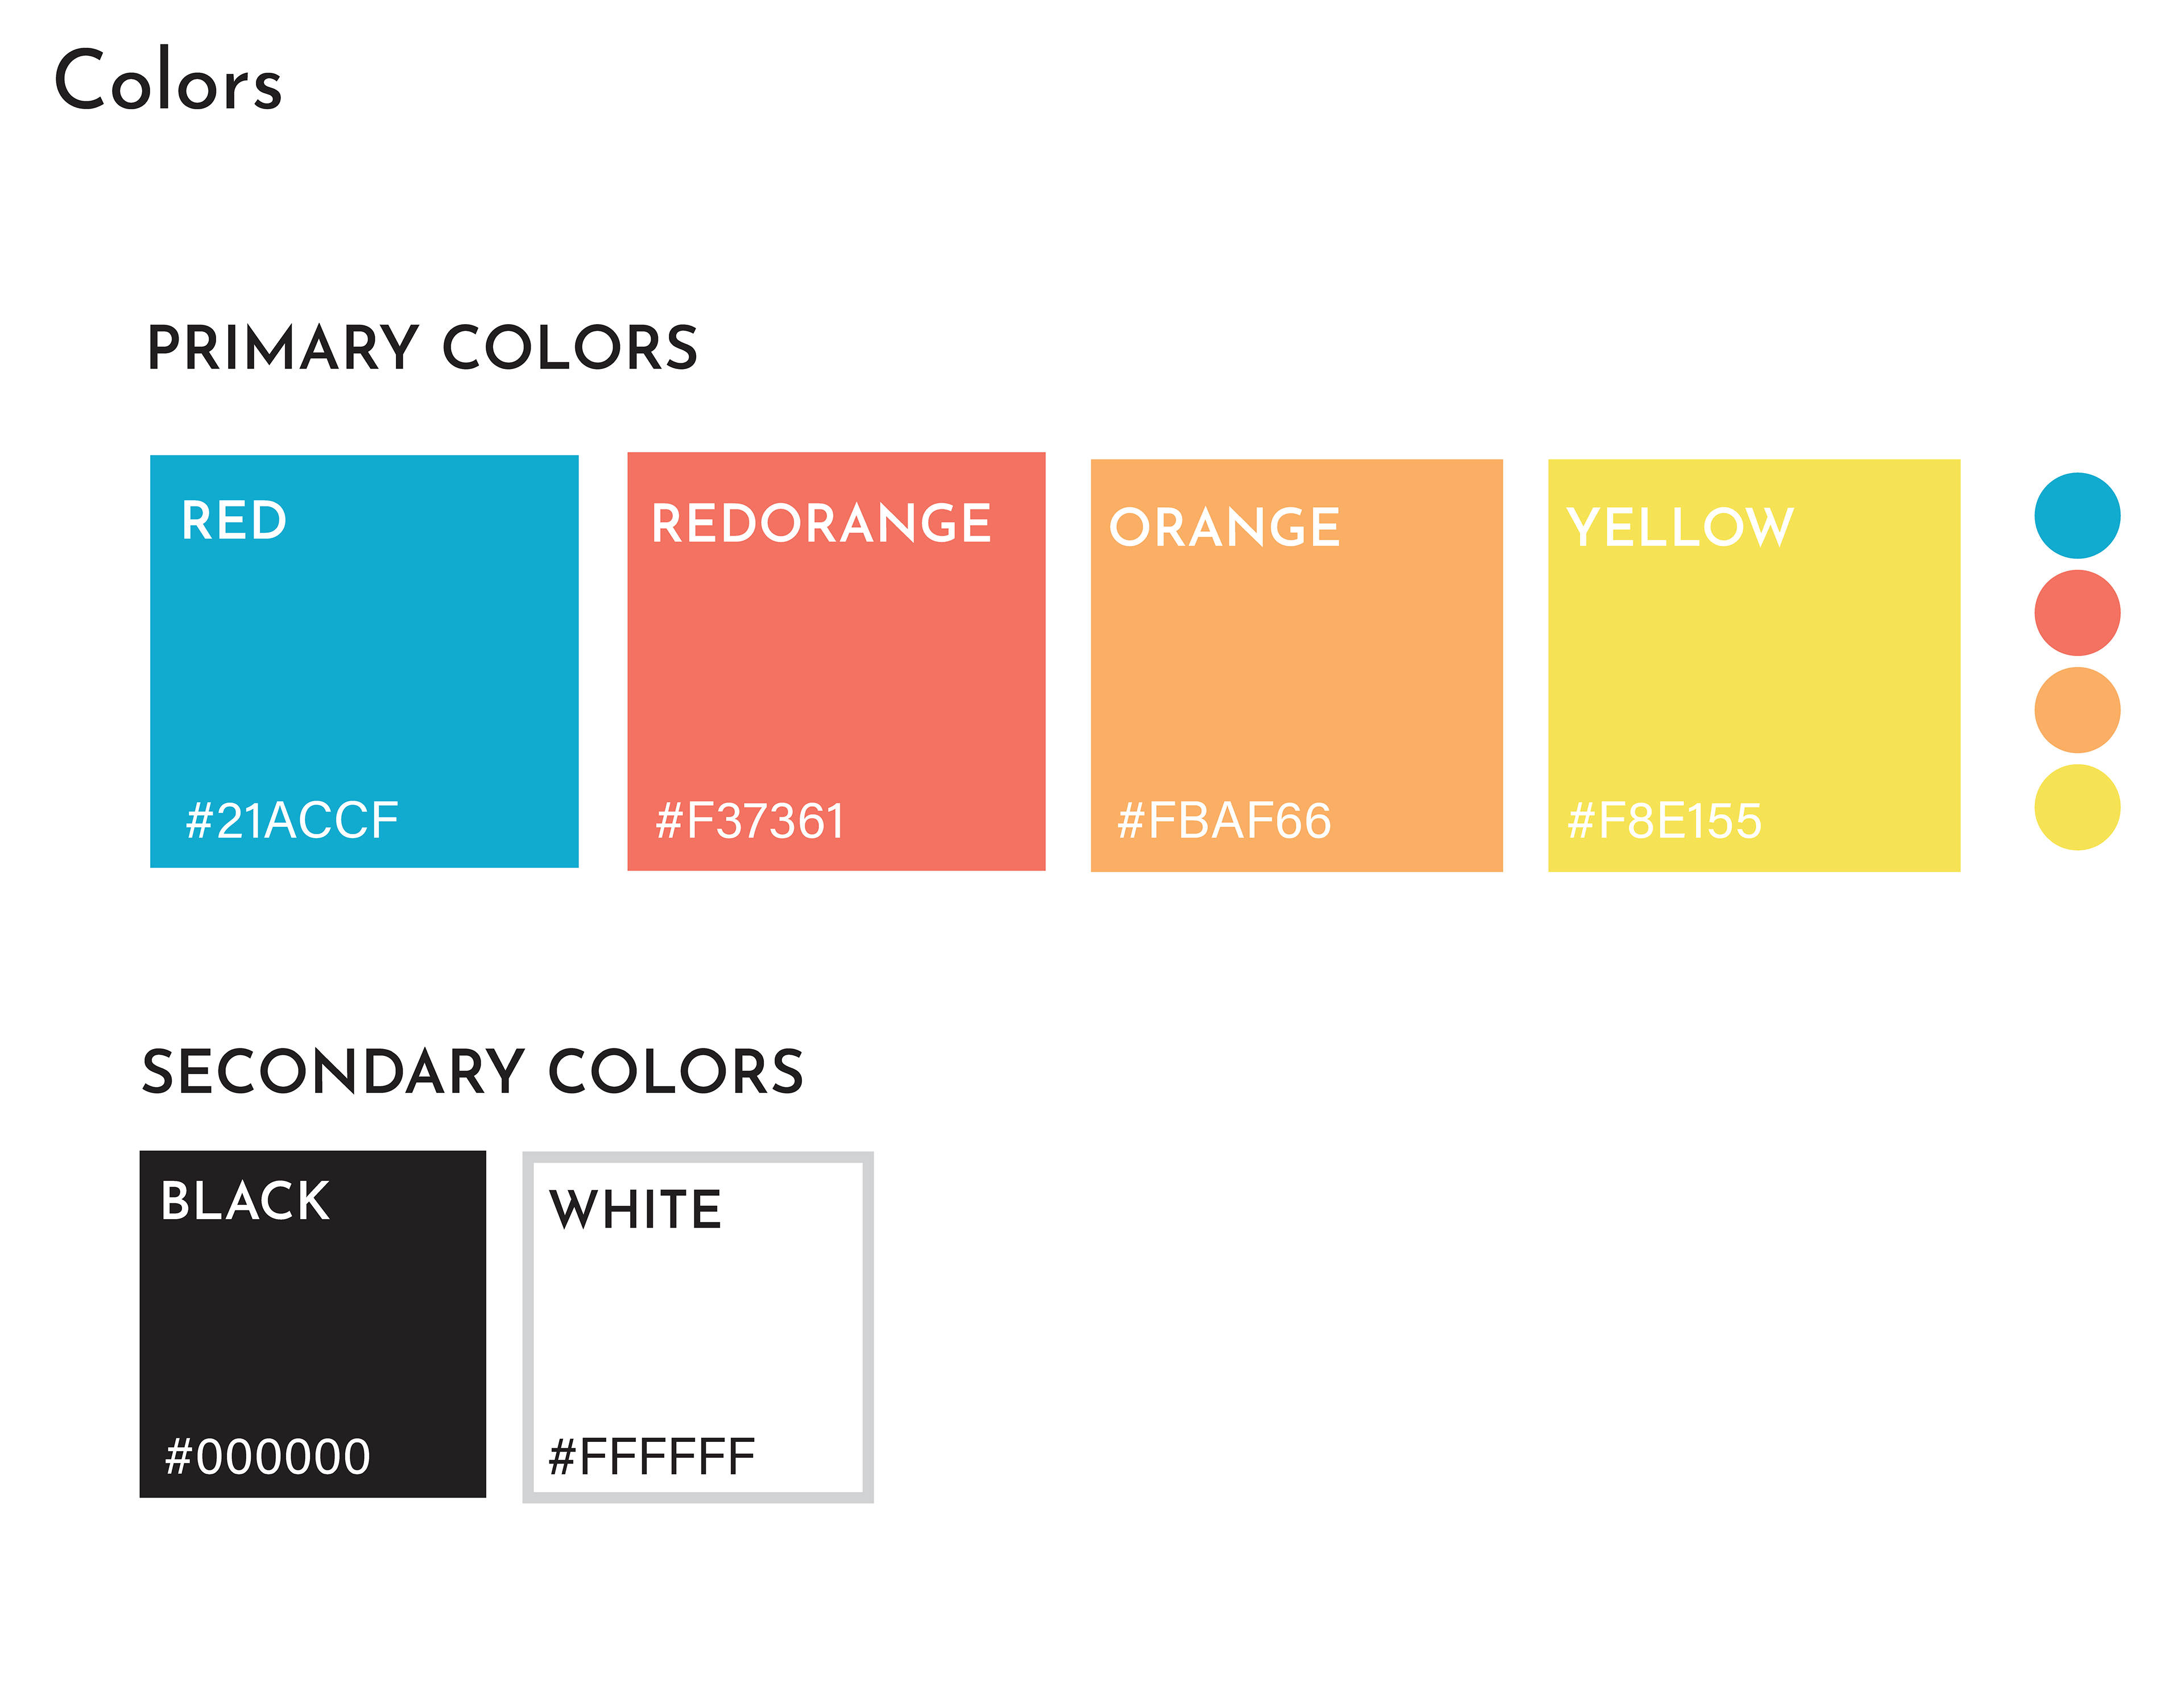This screenshot has height=1687, width=2184.
Task: Click the #FFFFFF hex code
Action: (x=652, y=1456)
